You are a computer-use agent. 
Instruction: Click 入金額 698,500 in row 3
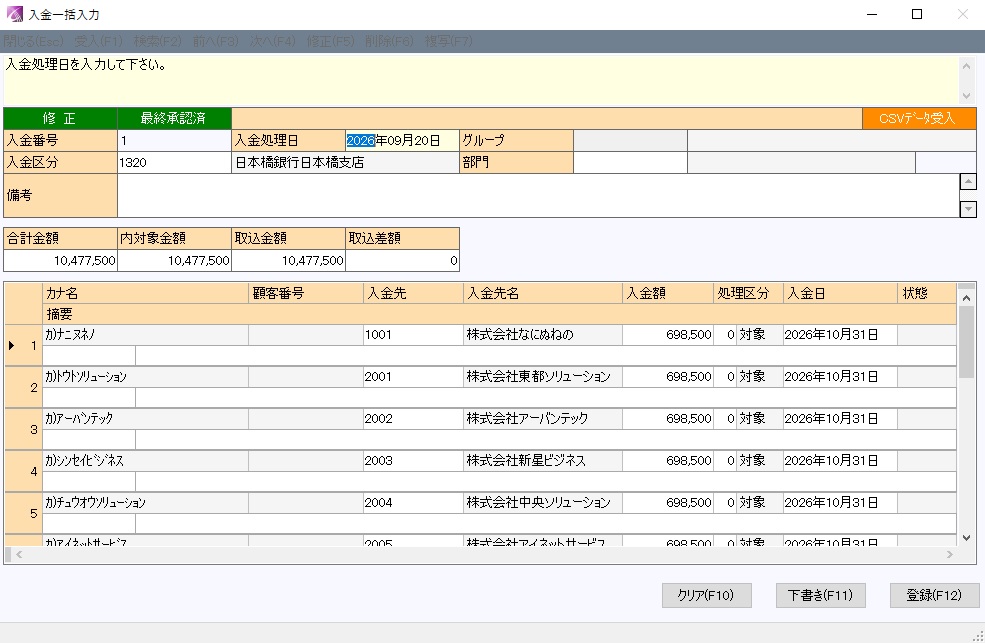click(x=668, y=419)
